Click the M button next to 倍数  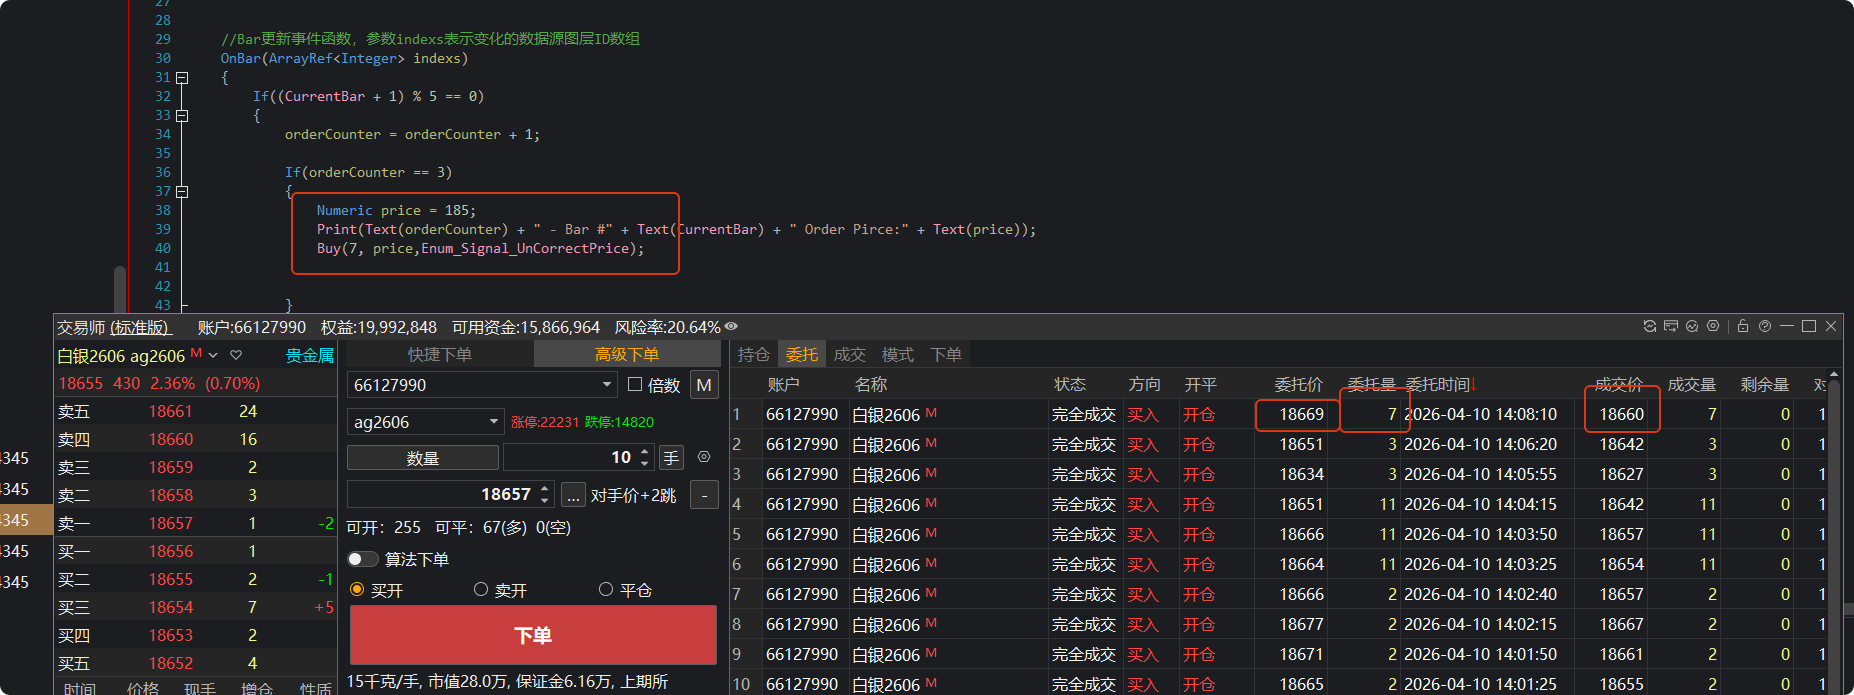[704, 385]
